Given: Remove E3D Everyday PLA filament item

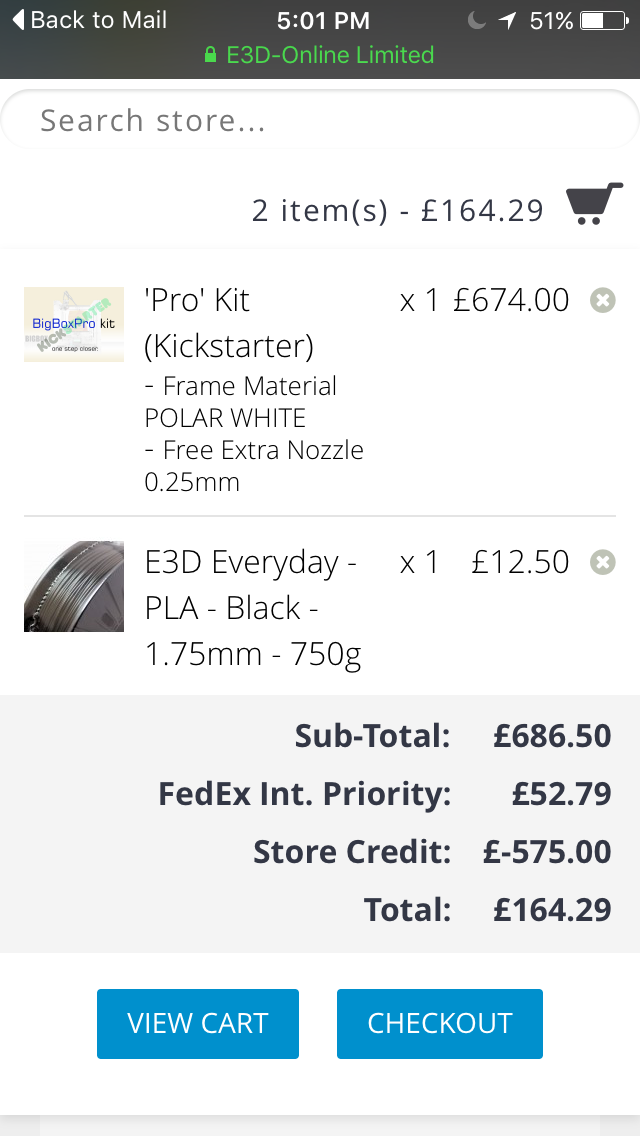Looking at the screenshot, I should 602,562.
